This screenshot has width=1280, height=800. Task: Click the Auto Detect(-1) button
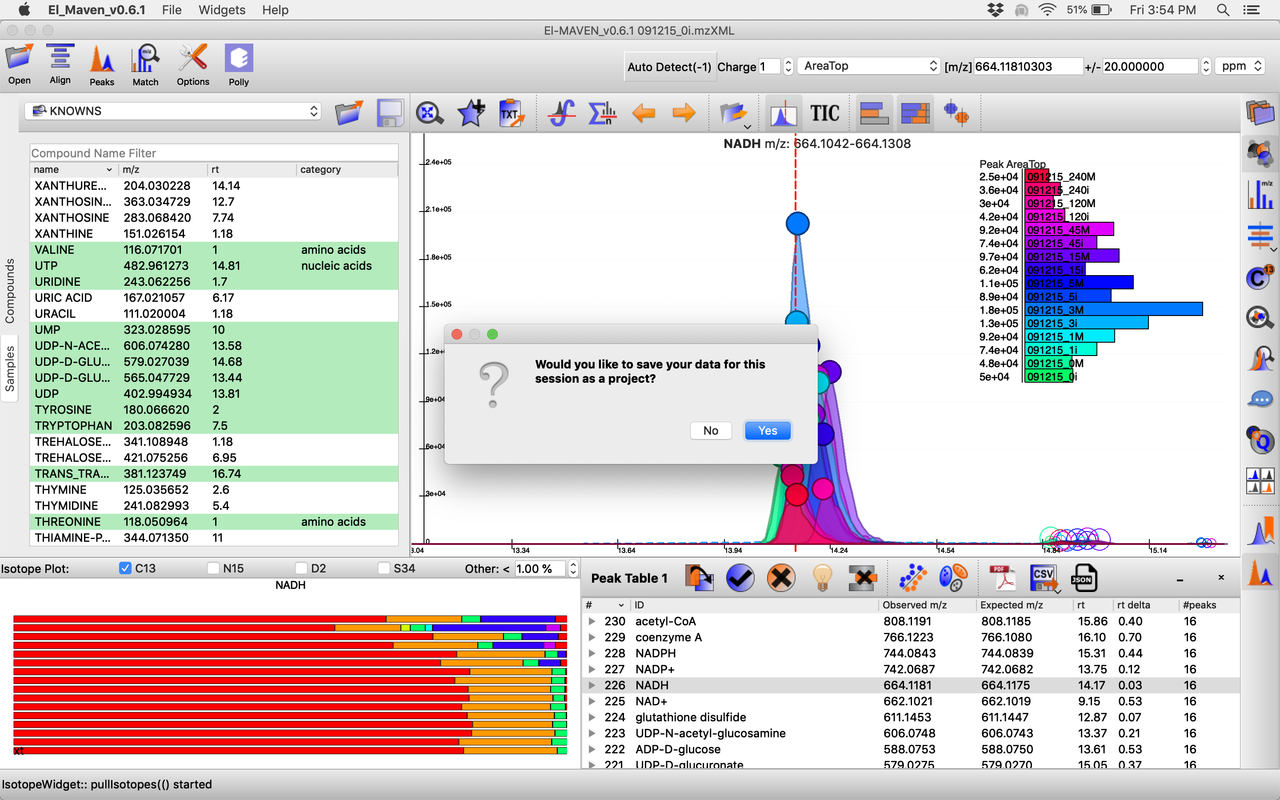(x=669, y=67)
